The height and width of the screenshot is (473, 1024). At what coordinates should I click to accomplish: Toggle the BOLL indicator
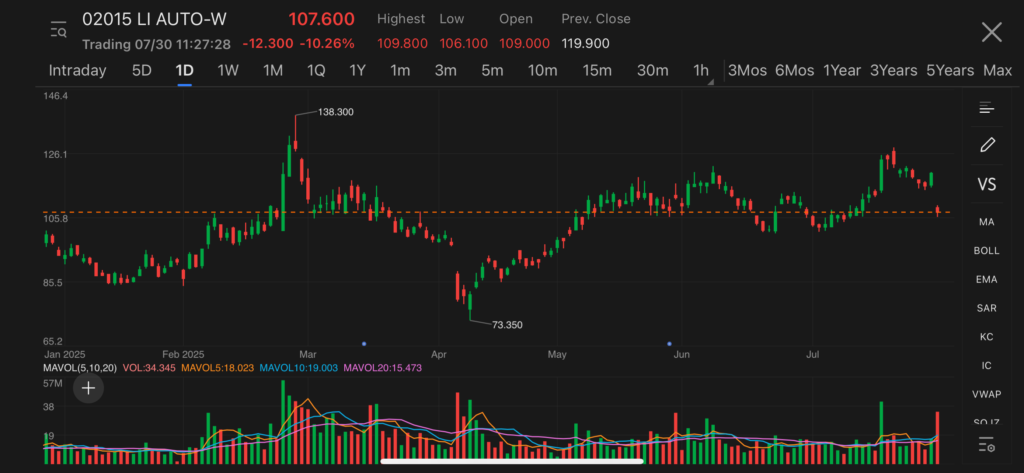coord(986,251)
